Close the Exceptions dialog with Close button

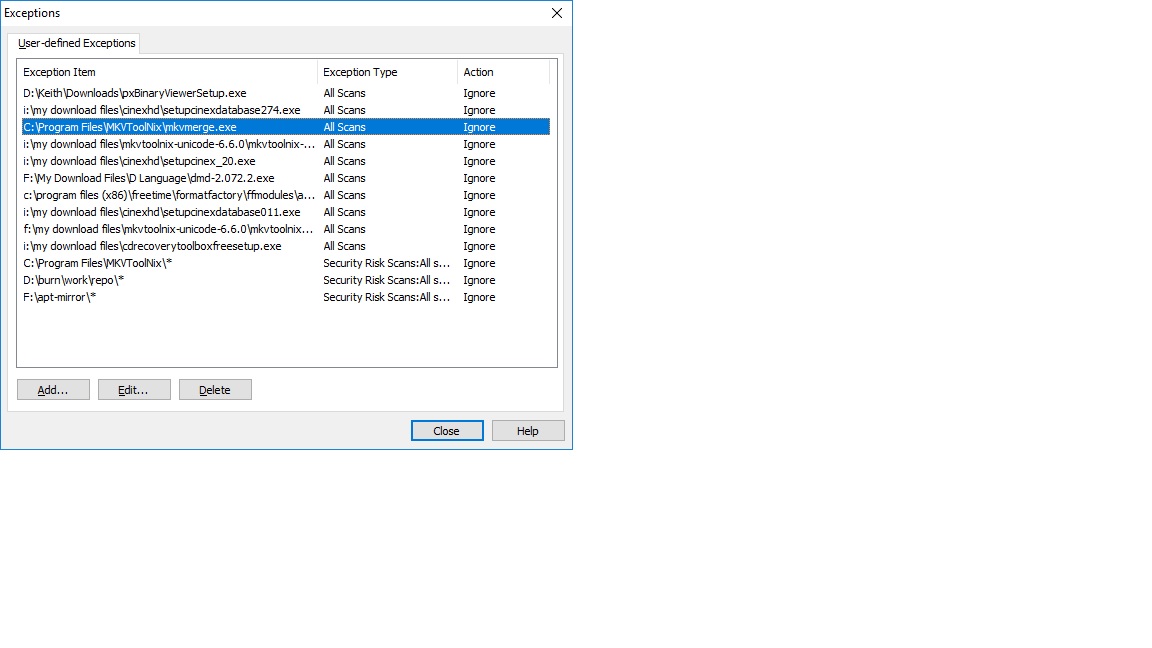(x=447, y=431)
